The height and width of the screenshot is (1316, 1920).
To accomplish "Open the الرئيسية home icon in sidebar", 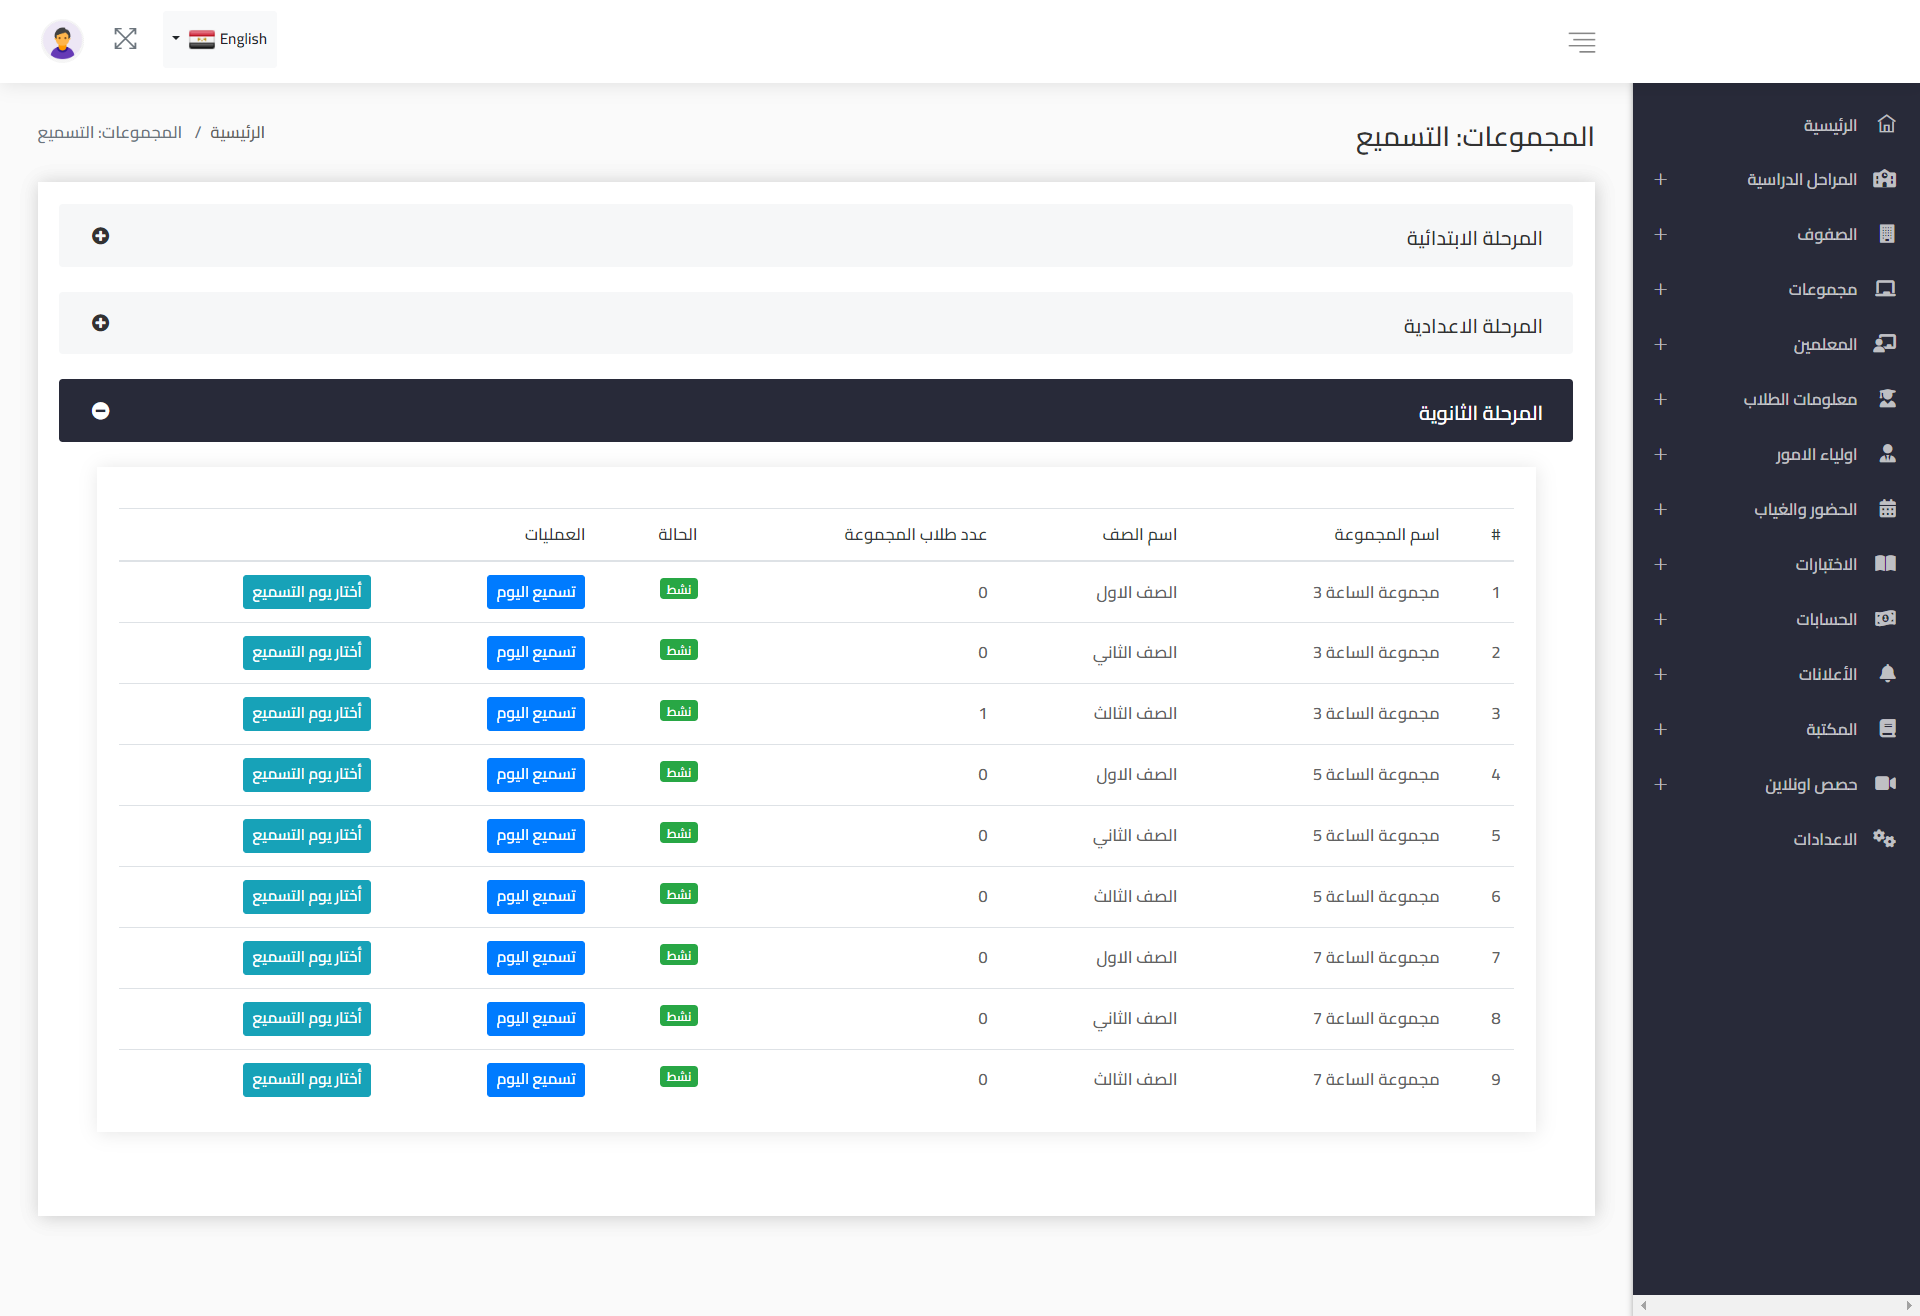I will point(1888,123).
